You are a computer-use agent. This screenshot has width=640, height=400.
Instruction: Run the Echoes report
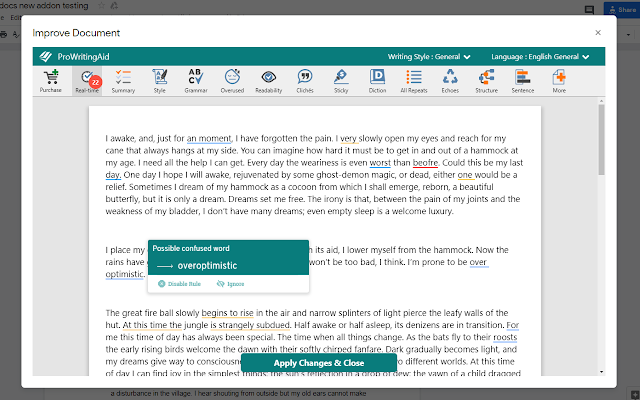pos(450,81)
